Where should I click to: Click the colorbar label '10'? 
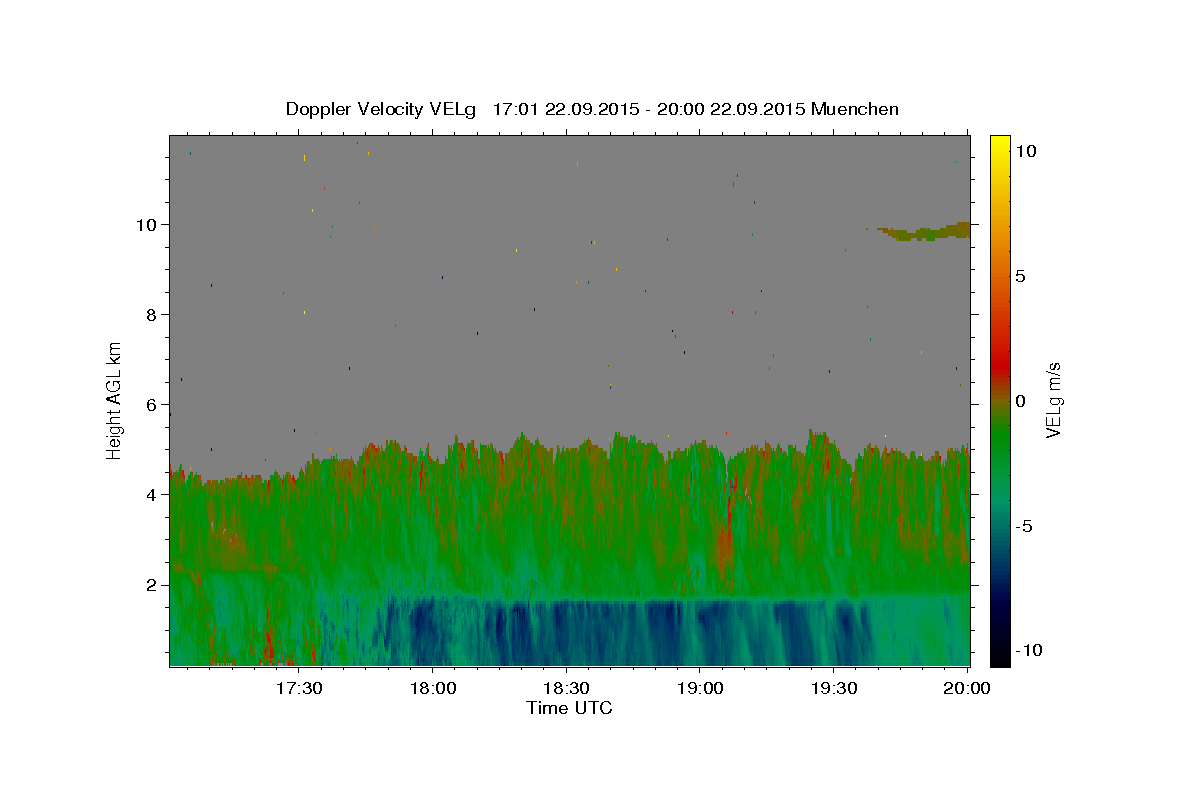tap(1026, 150)
